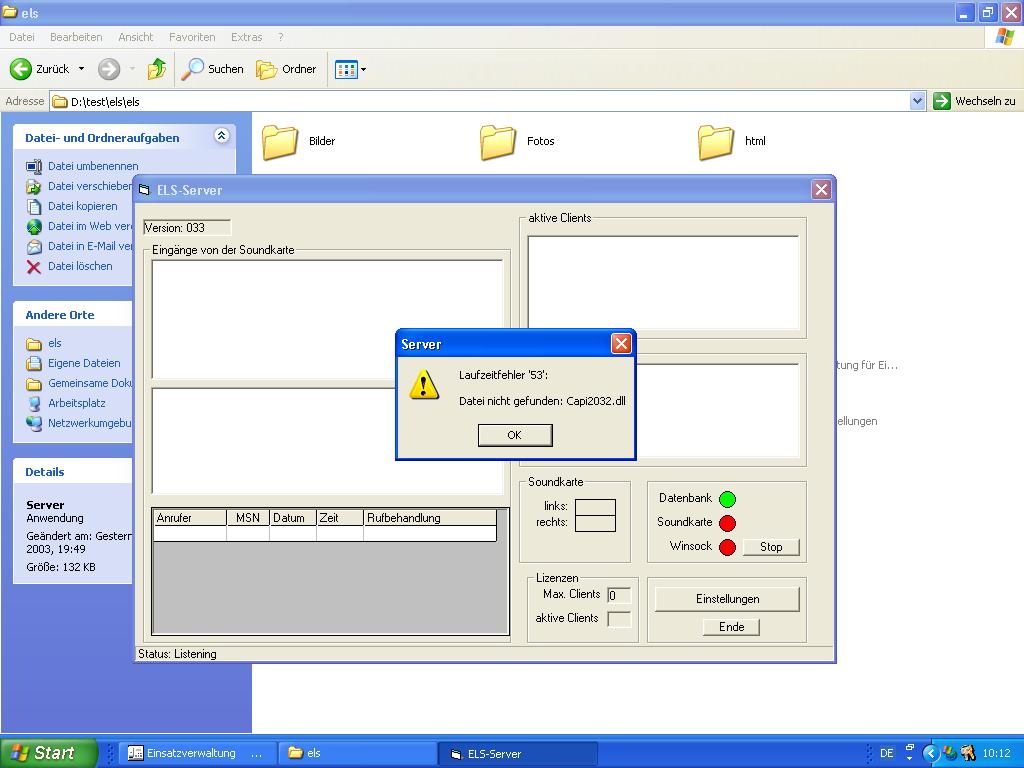Screen dimensions: 1024x768
Task: Open the Suchen search tool
Action: pos(213,69)
